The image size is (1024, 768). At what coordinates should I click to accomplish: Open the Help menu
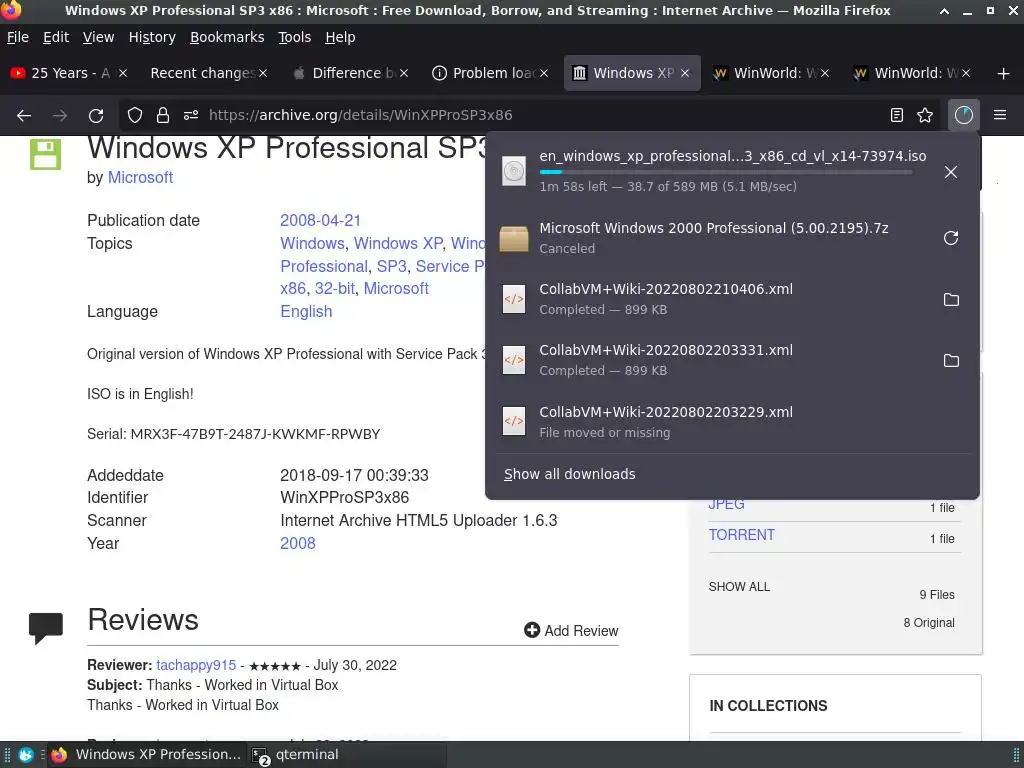coord(340,37)
